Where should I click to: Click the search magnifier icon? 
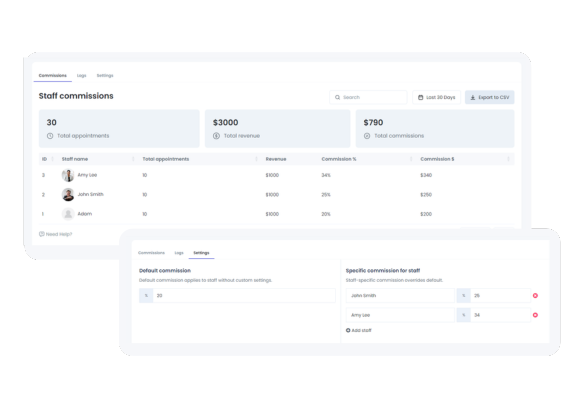pyautogui.click(x=337, y=97)
